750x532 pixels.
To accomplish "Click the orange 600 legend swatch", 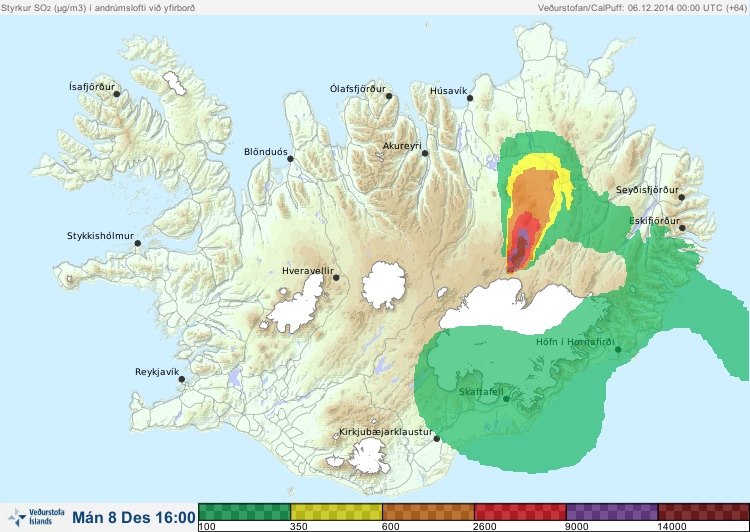I will tap(428, 512).
